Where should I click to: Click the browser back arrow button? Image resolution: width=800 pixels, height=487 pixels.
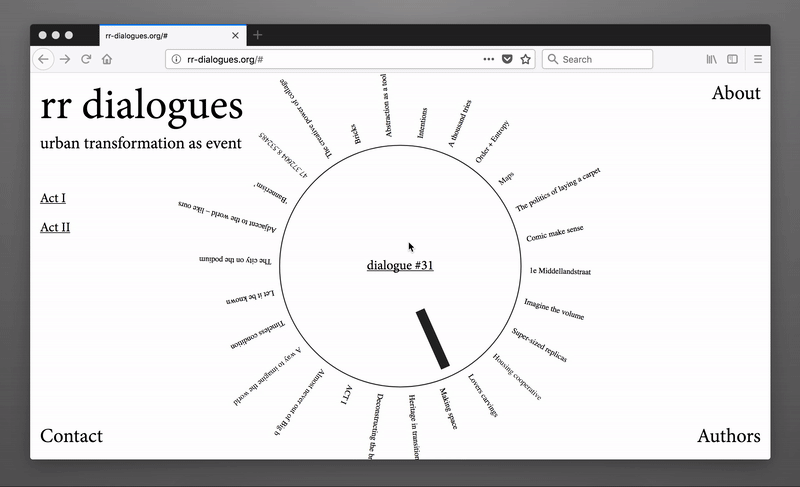point(43,60)
